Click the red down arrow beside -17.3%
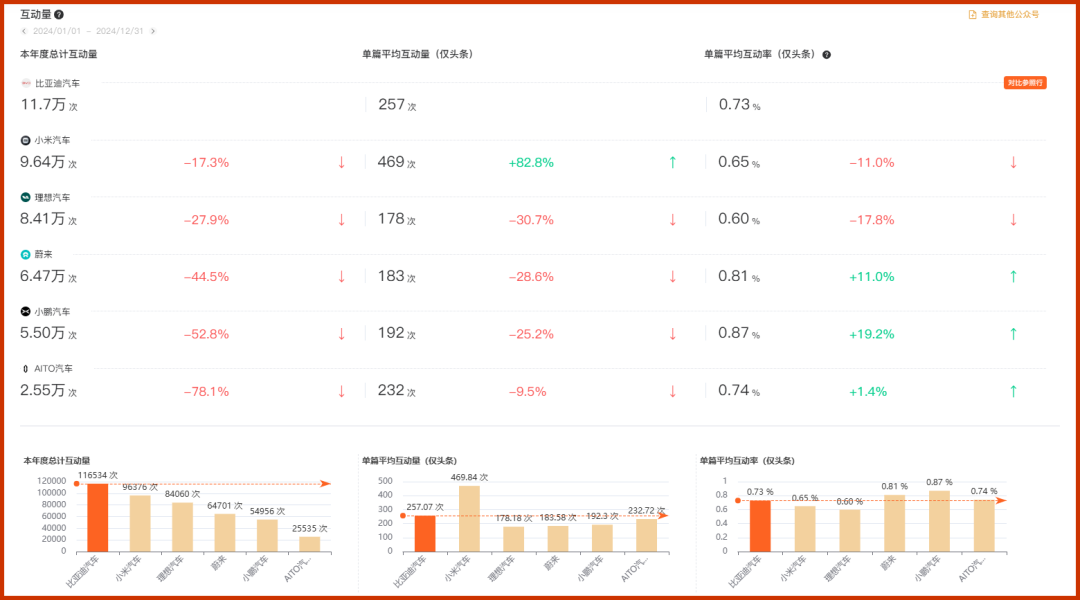The image size is (1080, 600). tap(341, 163)
